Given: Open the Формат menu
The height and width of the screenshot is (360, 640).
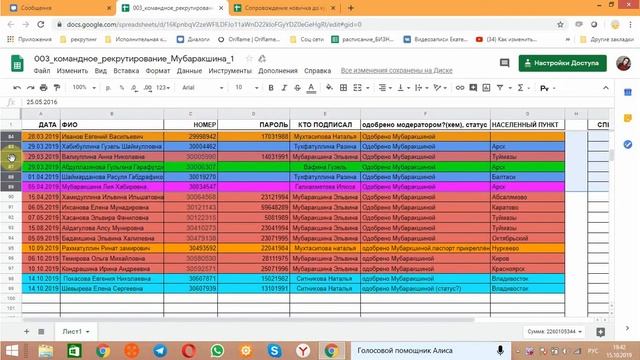Looking at the screenshot, I should click(158, 71).
